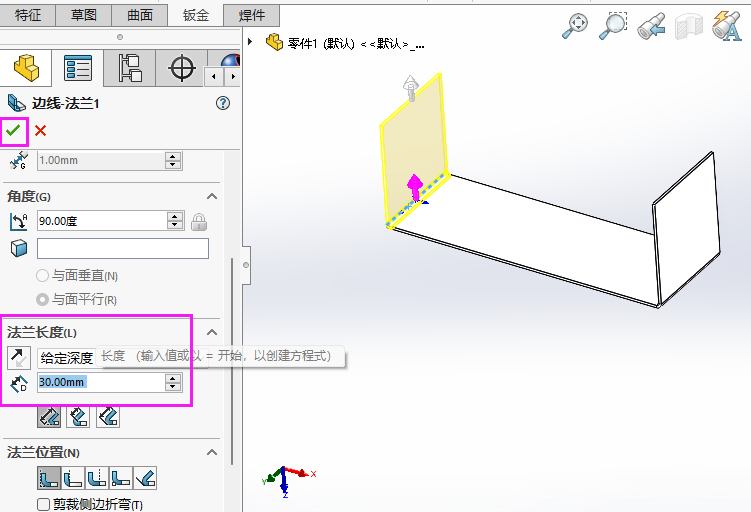Select bend from virtual sharp position
751x512 pixels.
[121, 478]
